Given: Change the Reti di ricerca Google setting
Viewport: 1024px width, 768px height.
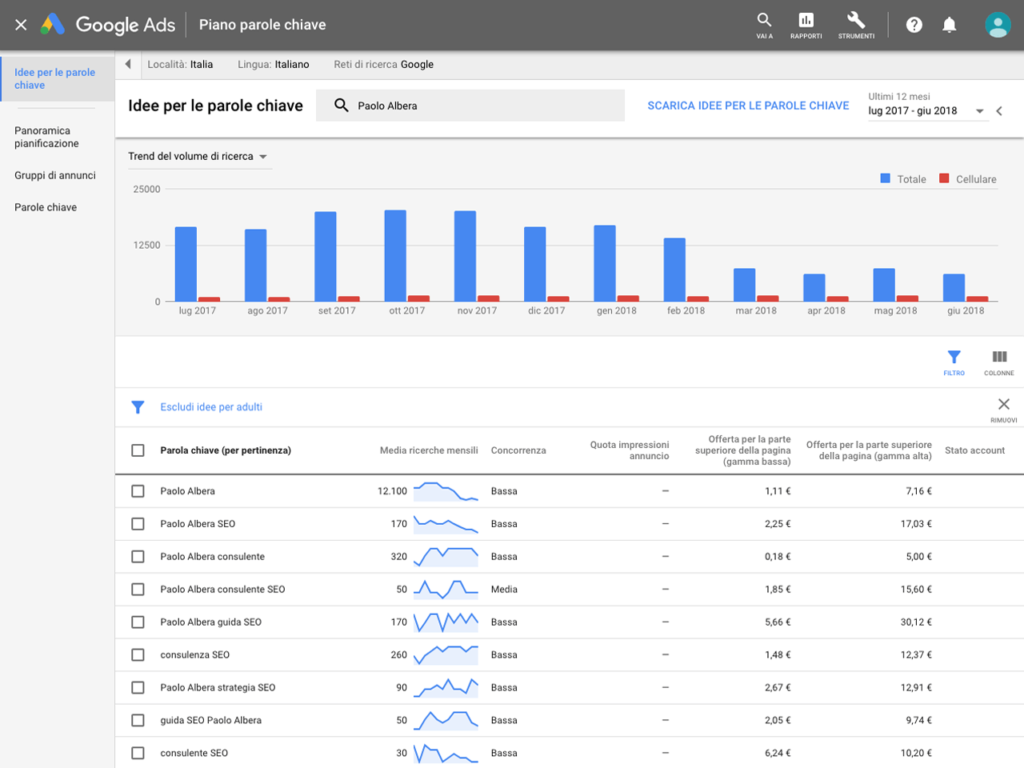Looking at the screenshot, I should [383, 64].
